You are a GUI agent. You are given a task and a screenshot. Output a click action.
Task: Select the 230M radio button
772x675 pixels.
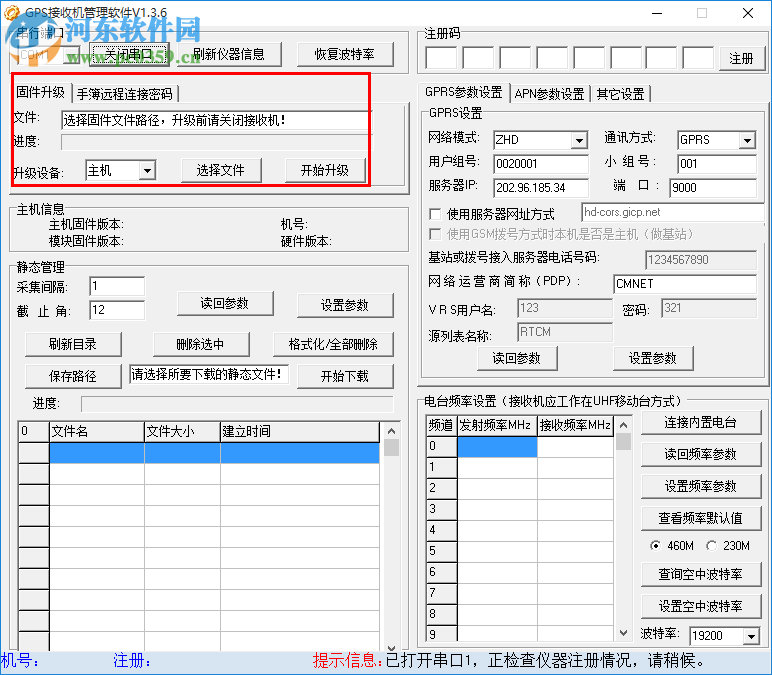tap(711, 546)
